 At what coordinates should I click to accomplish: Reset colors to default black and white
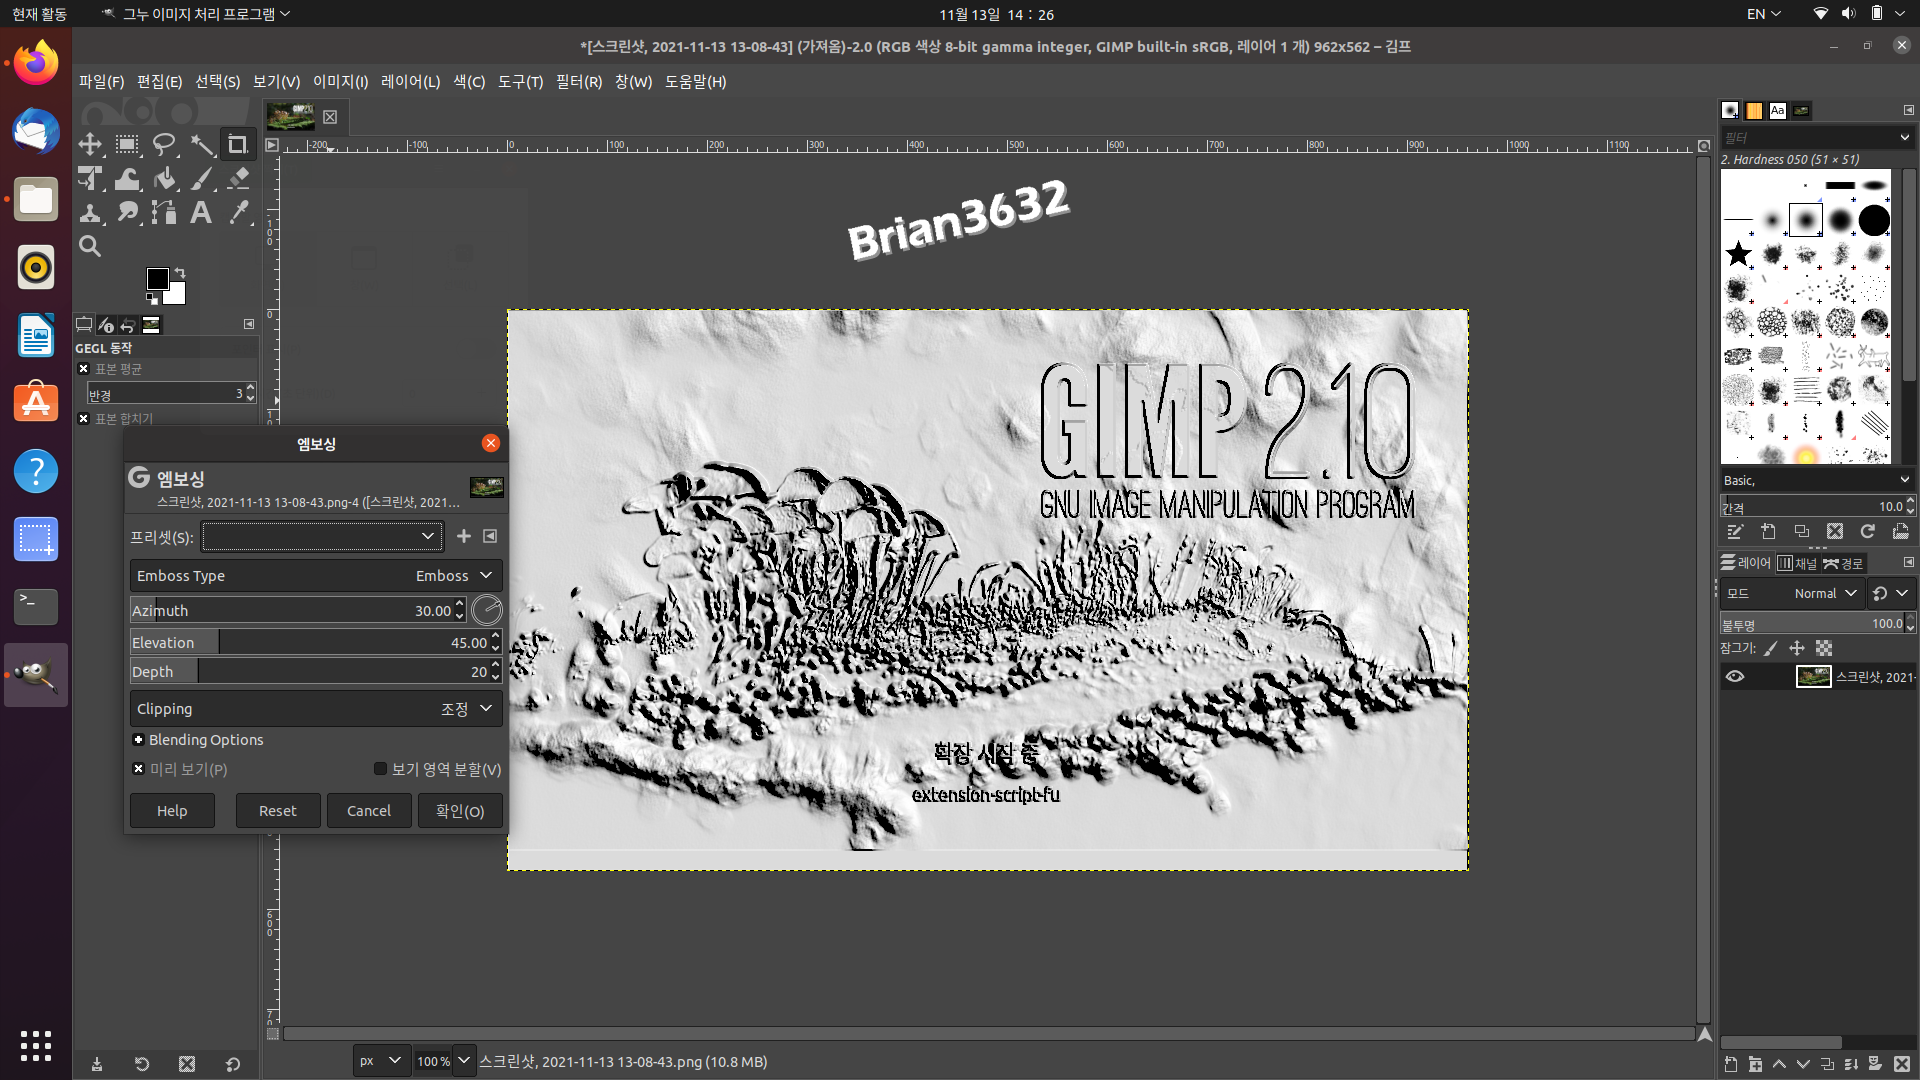point(152,298)
